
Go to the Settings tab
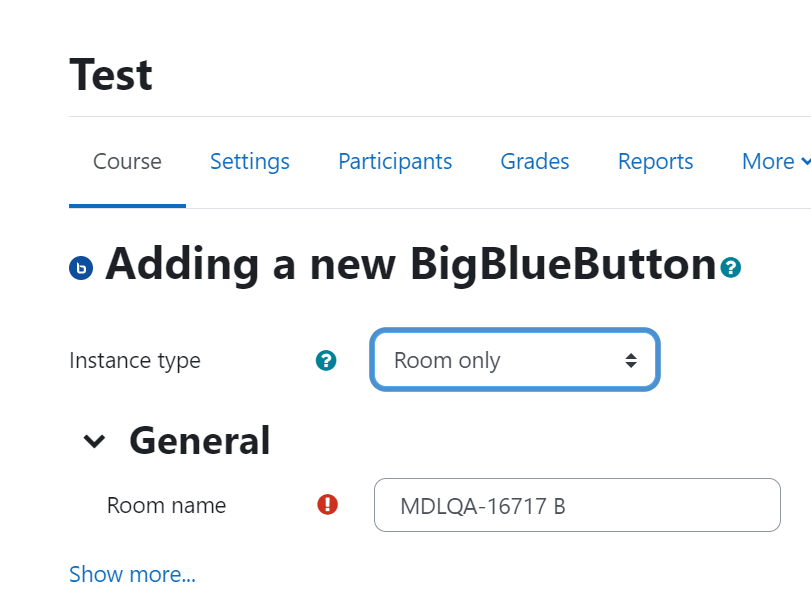point(250,161)
